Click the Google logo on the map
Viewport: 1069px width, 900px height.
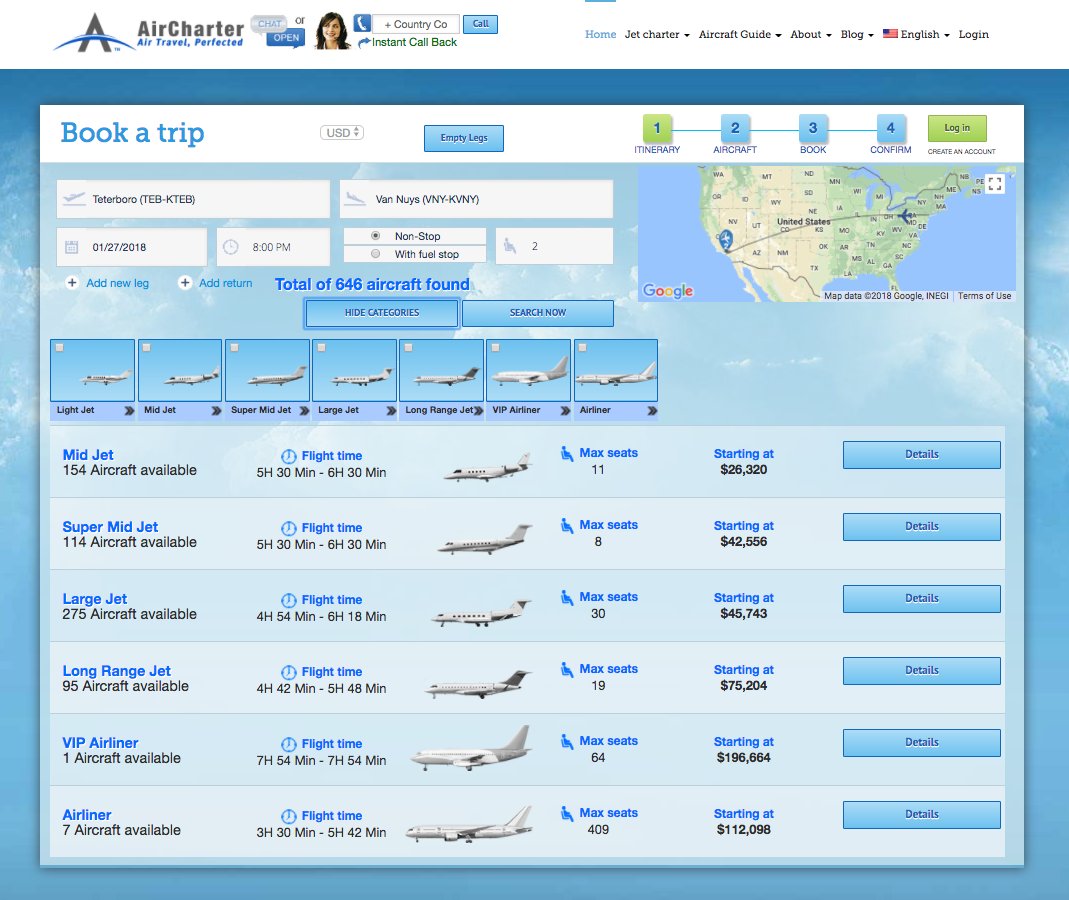coord(668,291)
